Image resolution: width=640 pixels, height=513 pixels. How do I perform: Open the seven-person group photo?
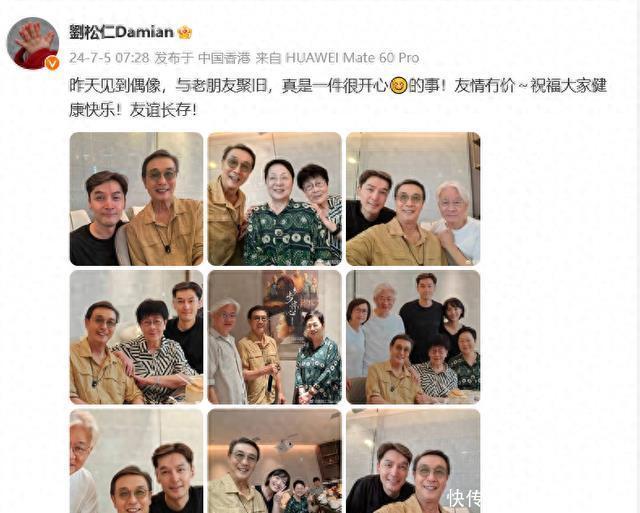click(413, 337)
